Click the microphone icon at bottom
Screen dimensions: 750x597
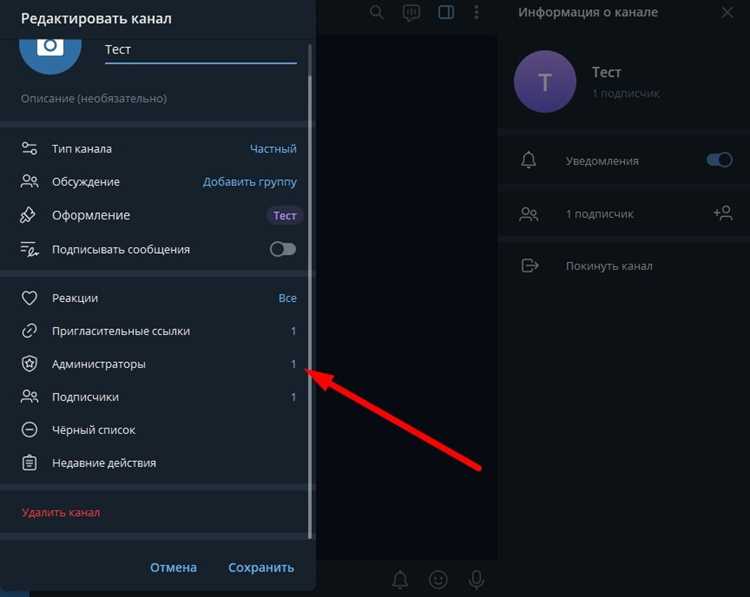click(476, 580)
